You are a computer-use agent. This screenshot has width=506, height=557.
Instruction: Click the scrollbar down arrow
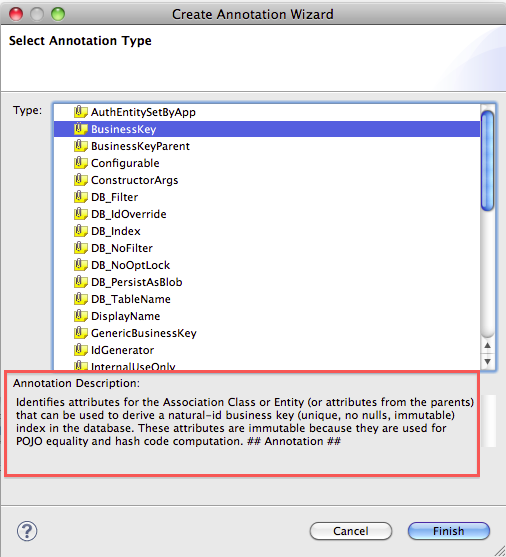click(488, 362)
